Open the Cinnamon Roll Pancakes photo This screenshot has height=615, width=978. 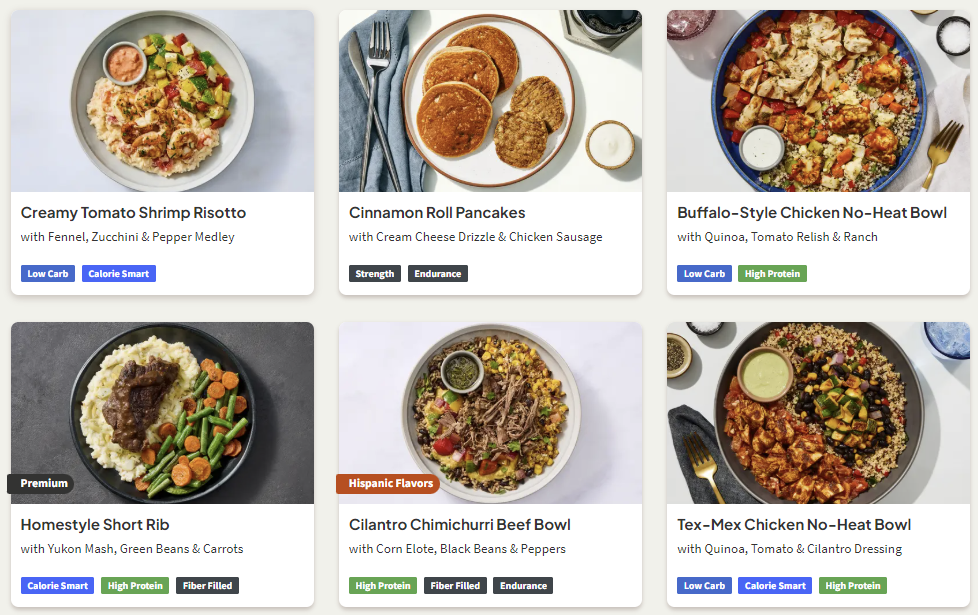[490, 100]
